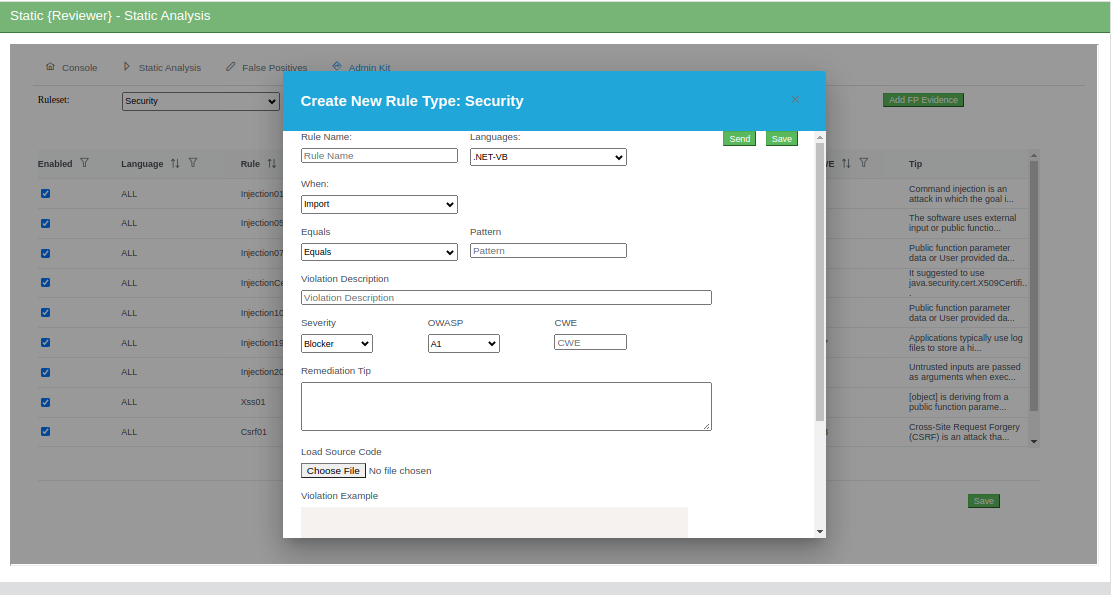The width and height of the screenshot is (1115, 595).
Task: Click the Rule Name input field
Action: click(379, 156)
